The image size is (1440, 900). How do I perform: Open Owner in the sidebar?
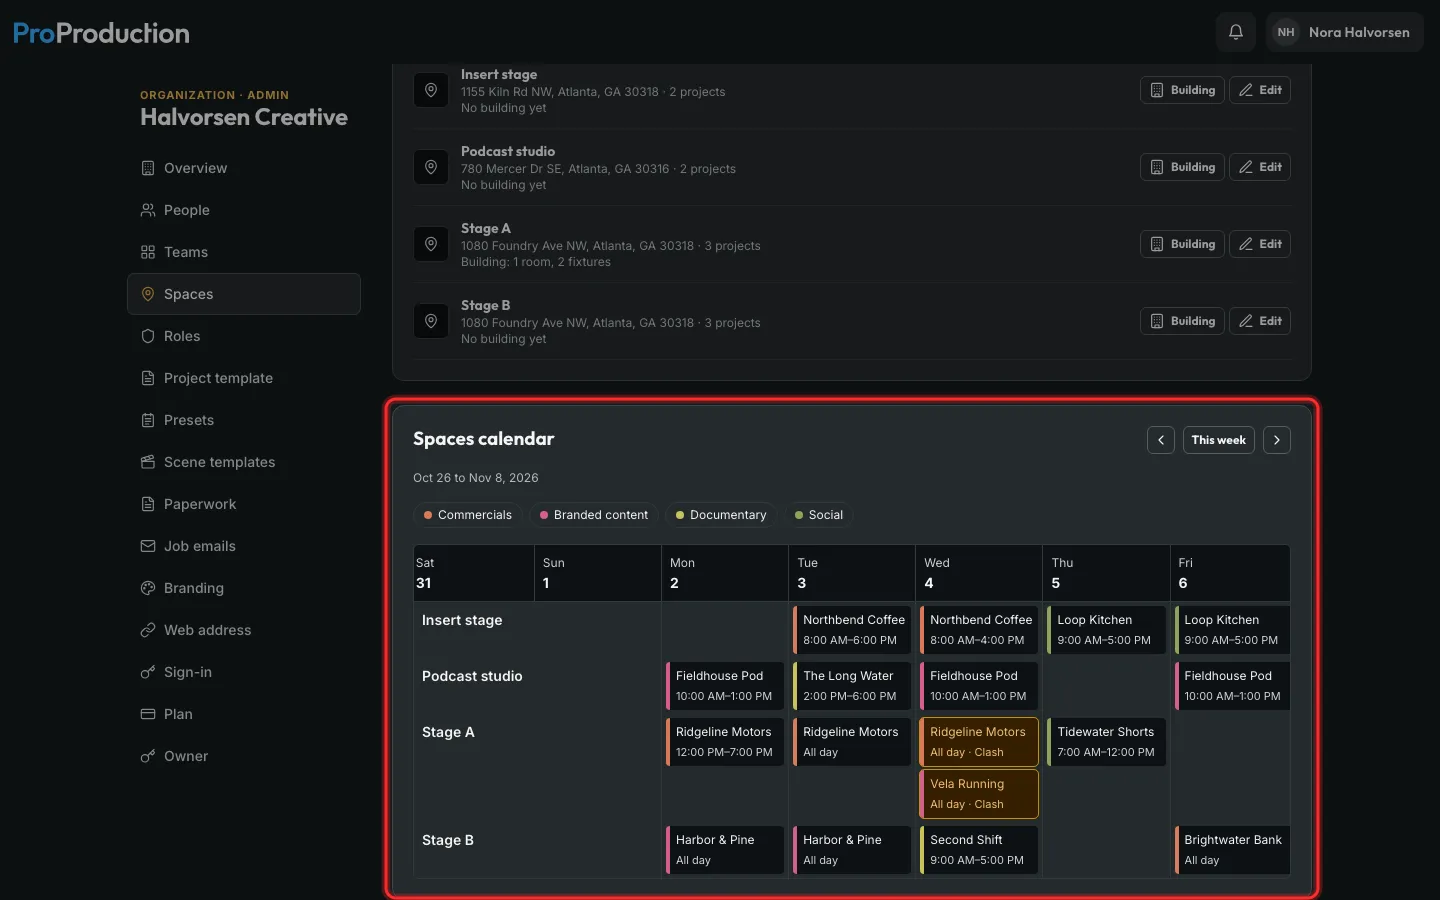click(244, 756)
